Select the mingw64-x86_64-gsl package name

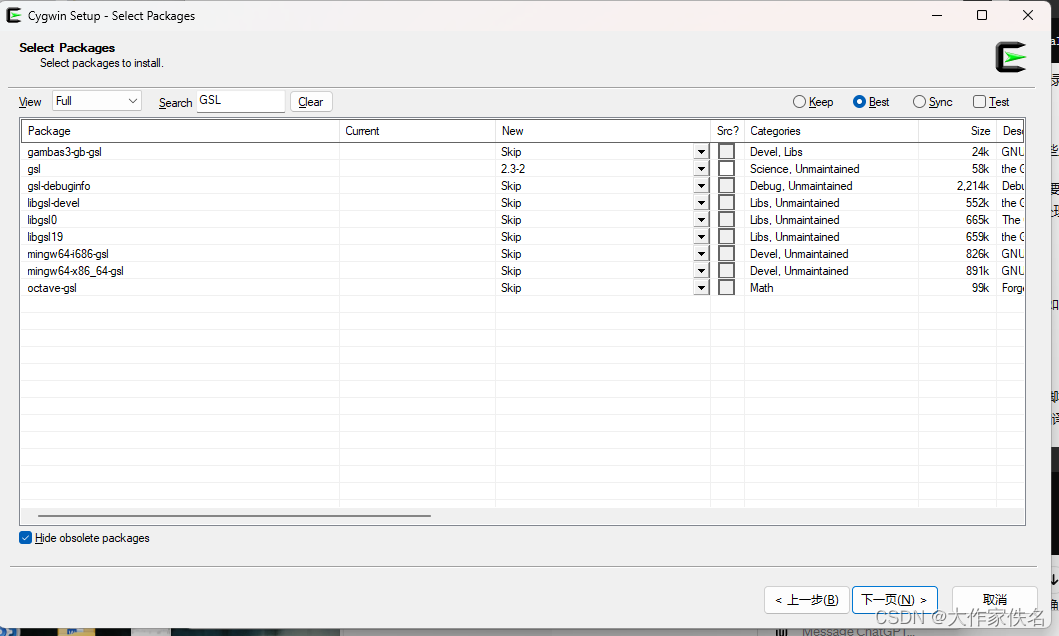75,271
